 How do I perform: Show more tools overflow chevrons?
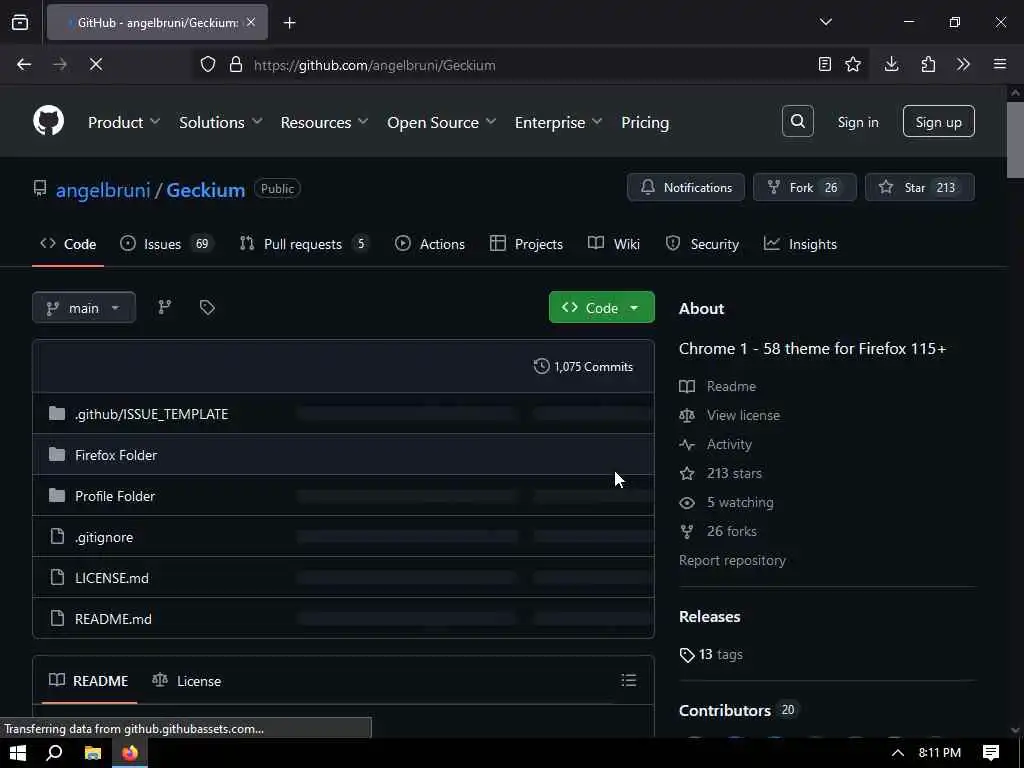click(963, 64)
